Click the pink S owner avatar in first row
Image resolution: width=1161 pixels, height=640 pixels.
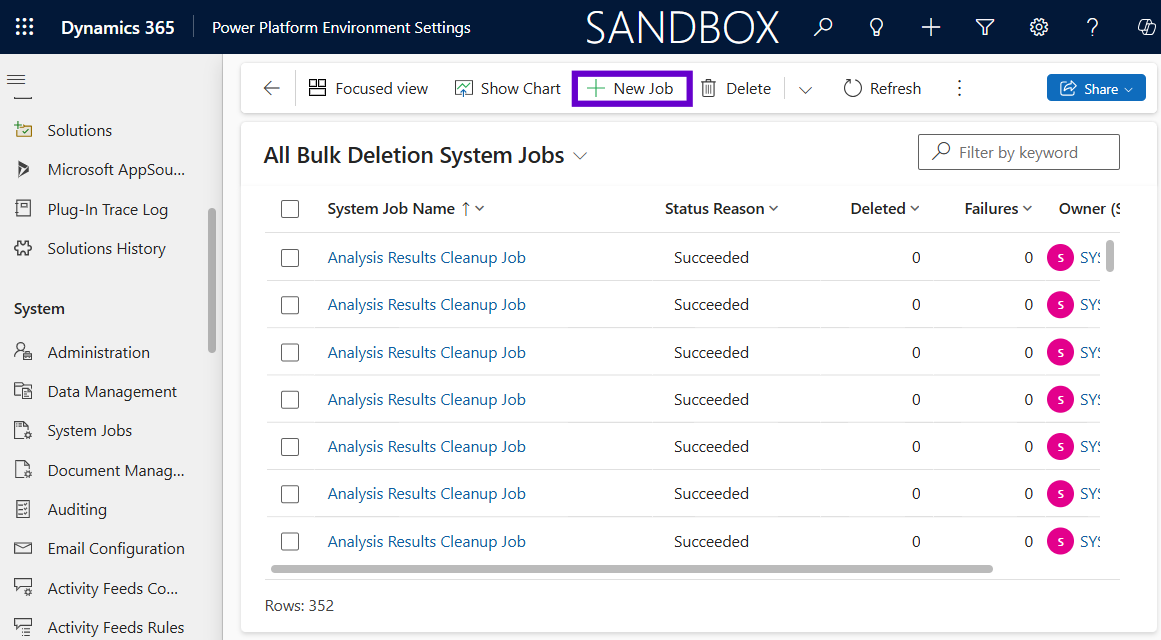(1060, 258)
